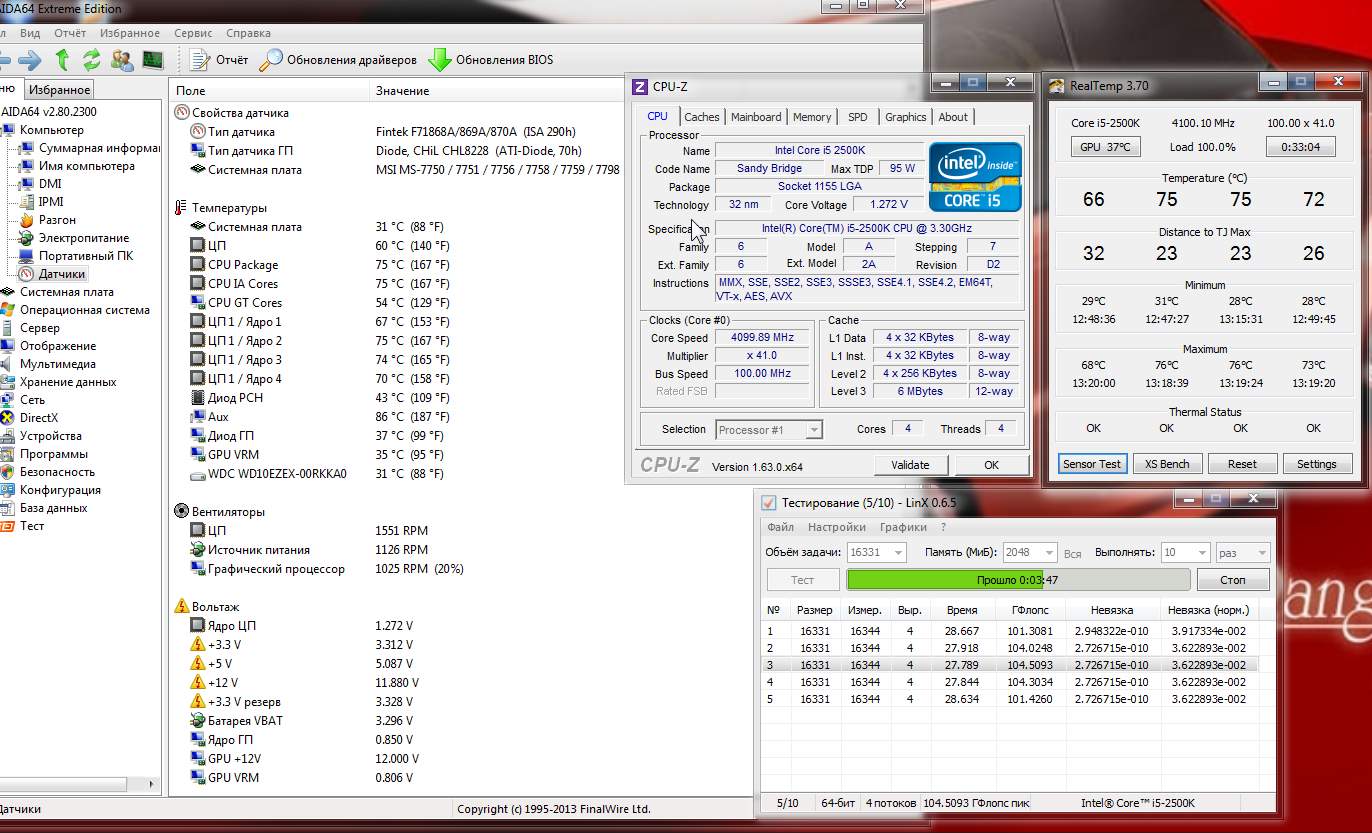
Task: Click the green forward arrow in AIDA64 toolbar
Action: click(29, 60)
